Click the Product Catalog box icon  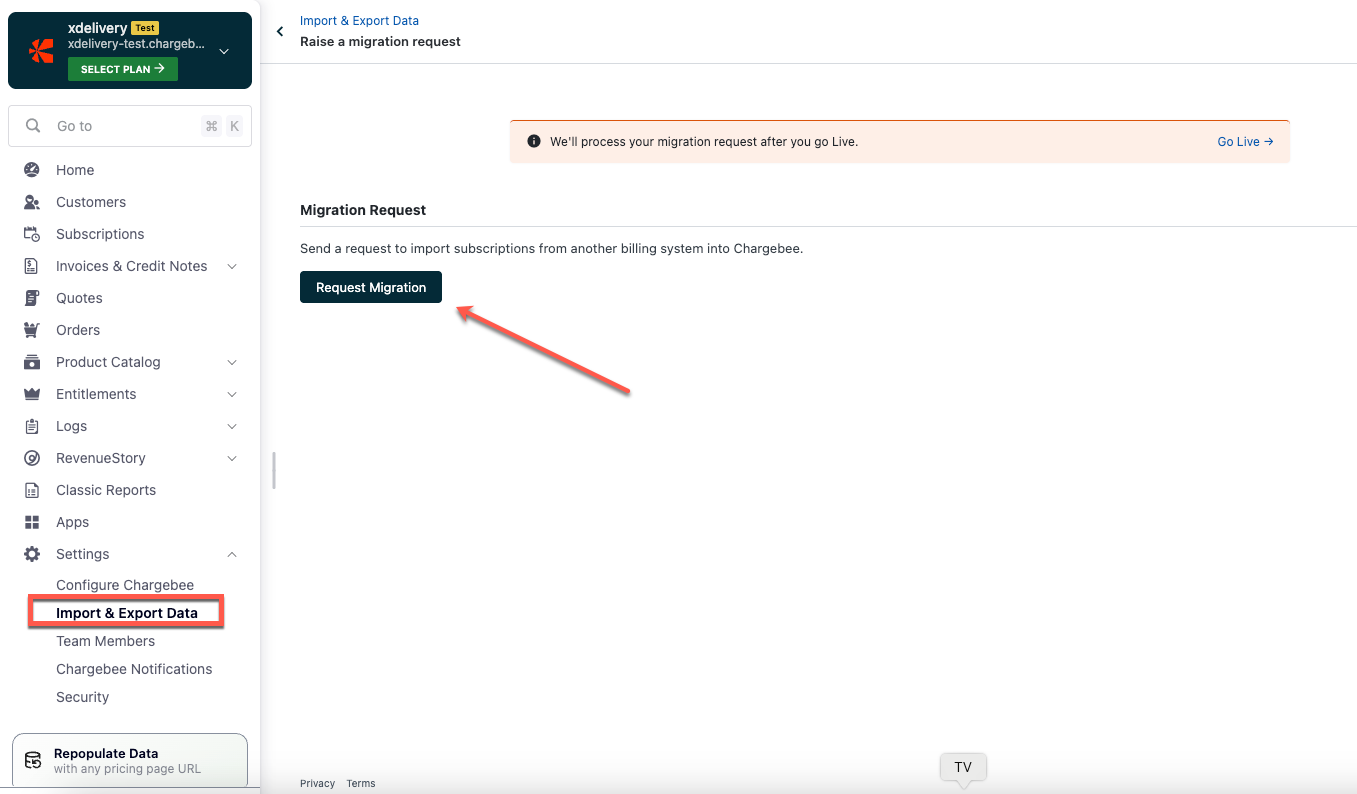(x=33, y=362)
